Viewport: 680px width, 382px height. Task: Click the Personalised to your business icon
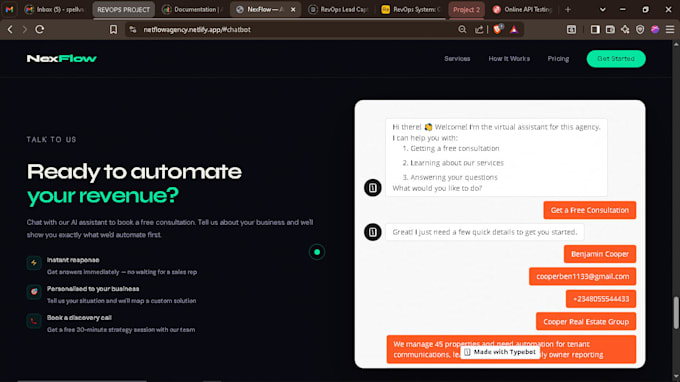point(34,292)
